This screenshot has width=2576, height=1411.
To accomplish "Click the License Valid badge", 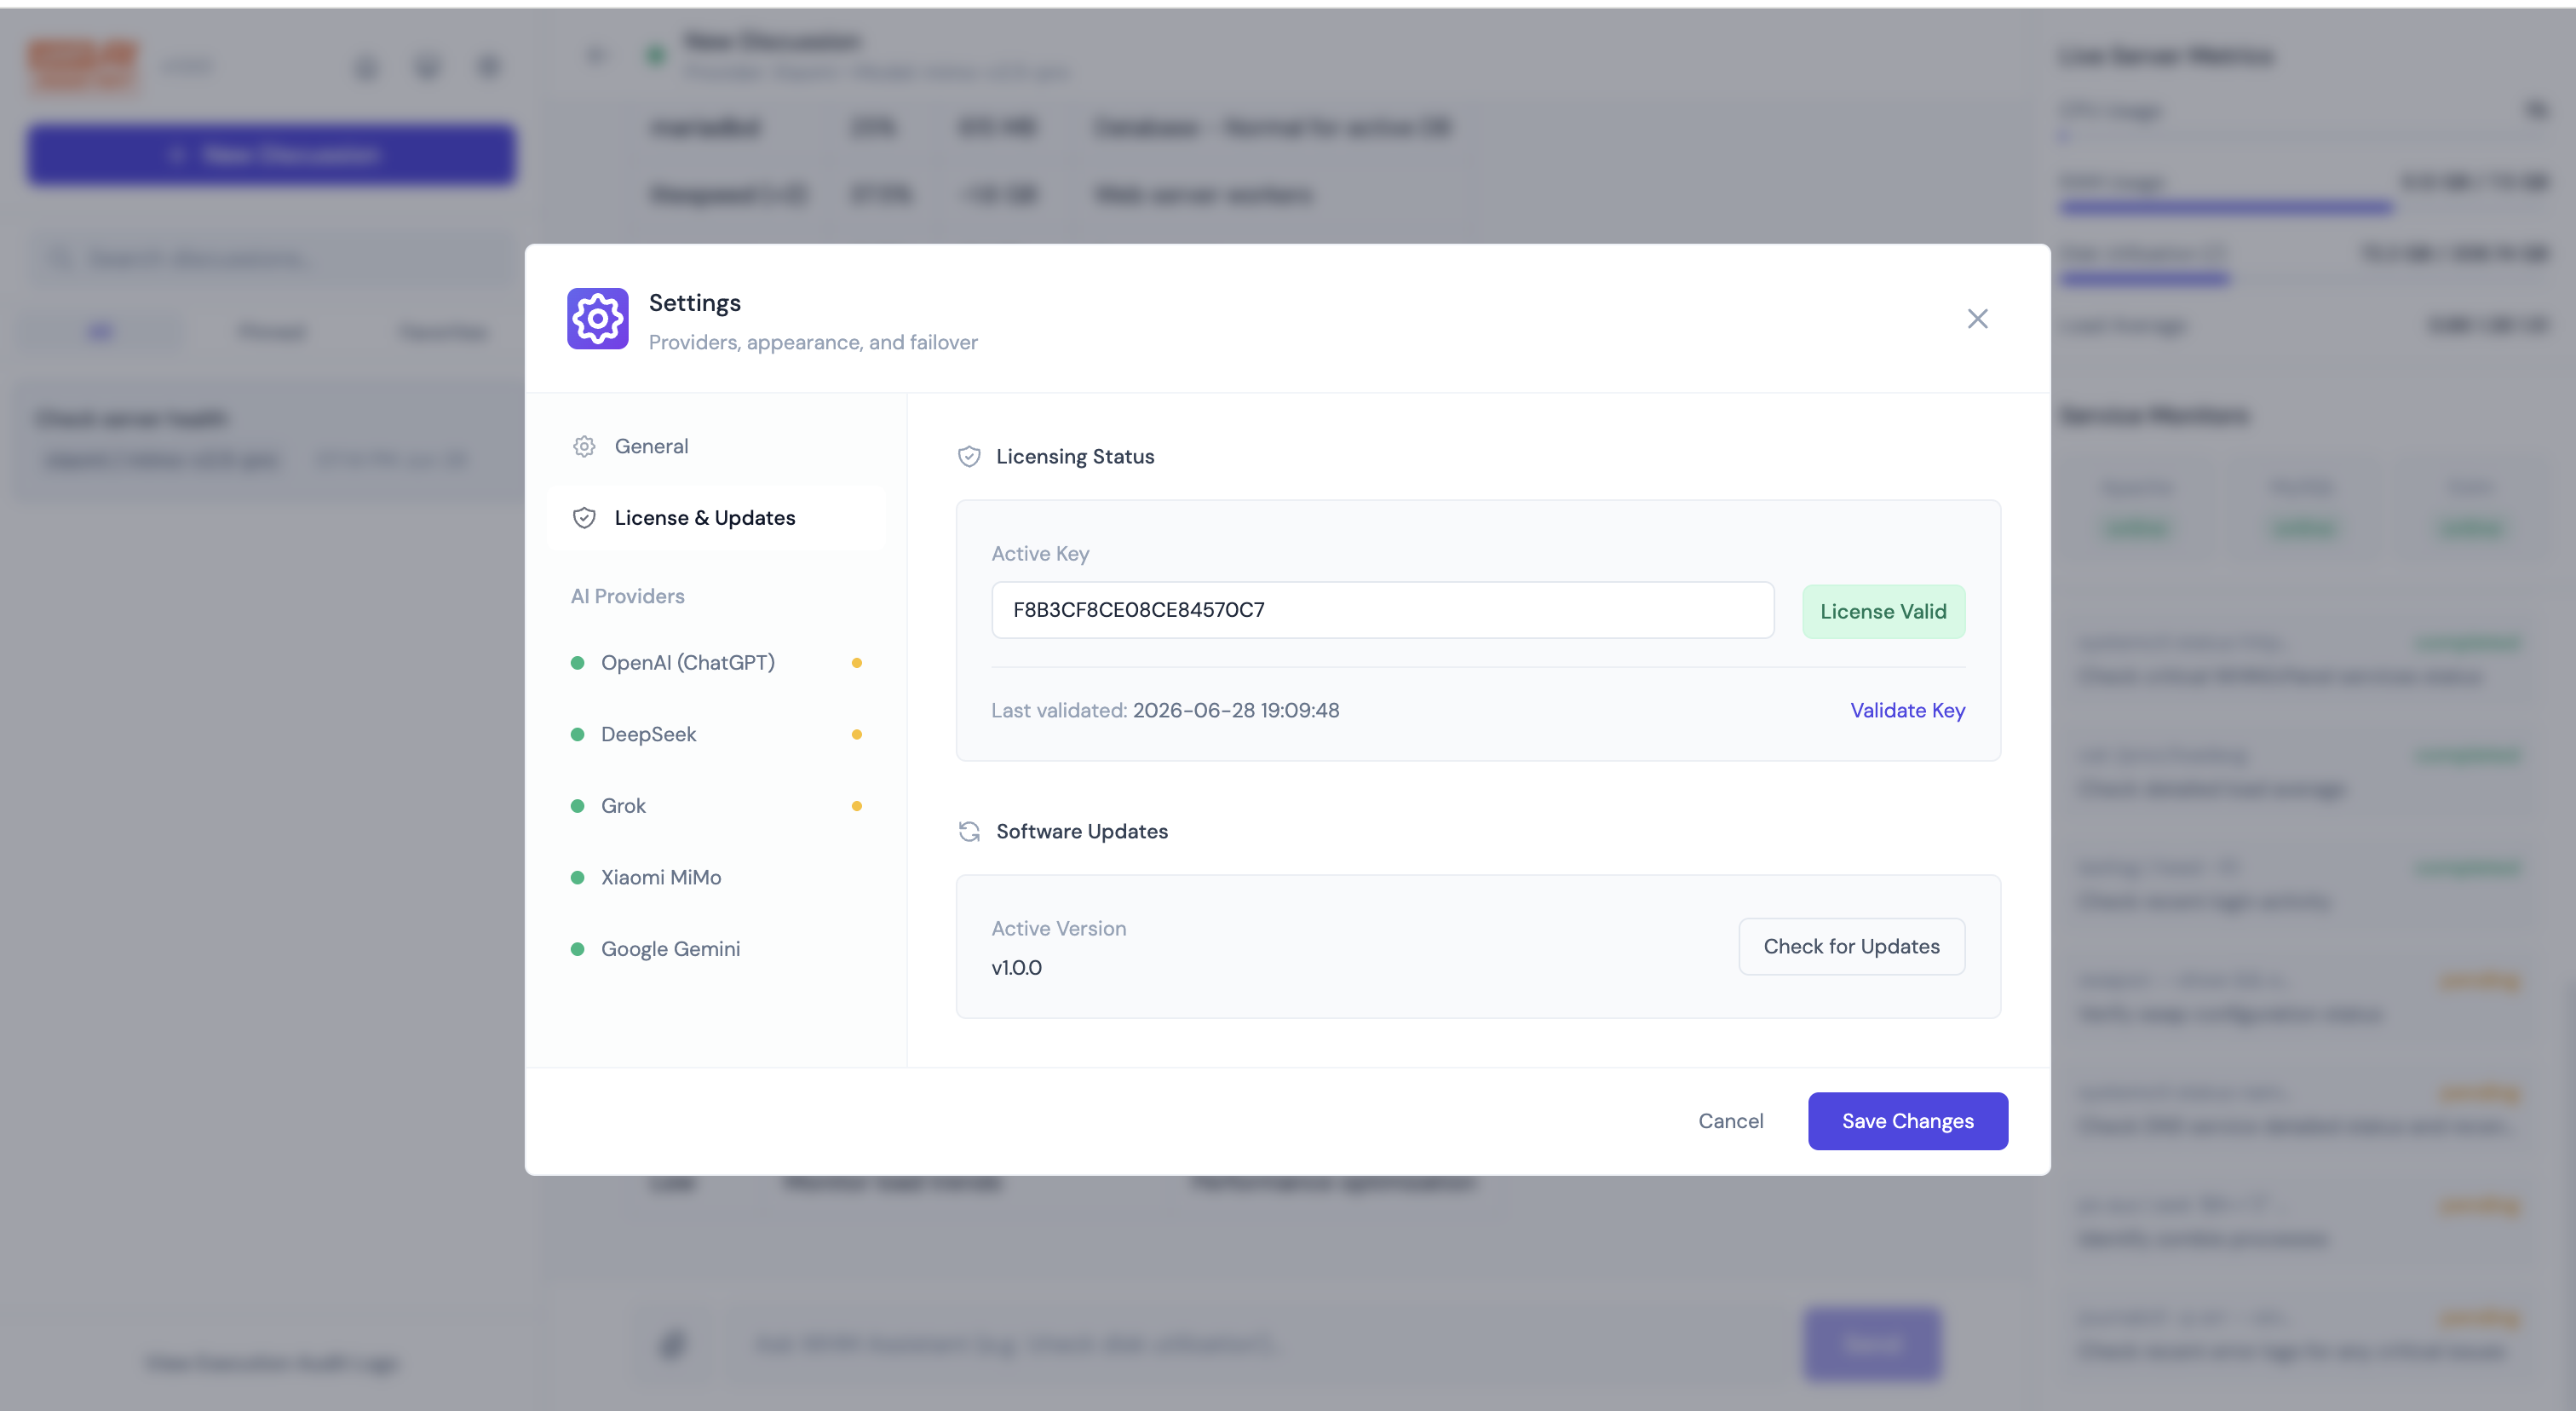I will click(1883, 611).
